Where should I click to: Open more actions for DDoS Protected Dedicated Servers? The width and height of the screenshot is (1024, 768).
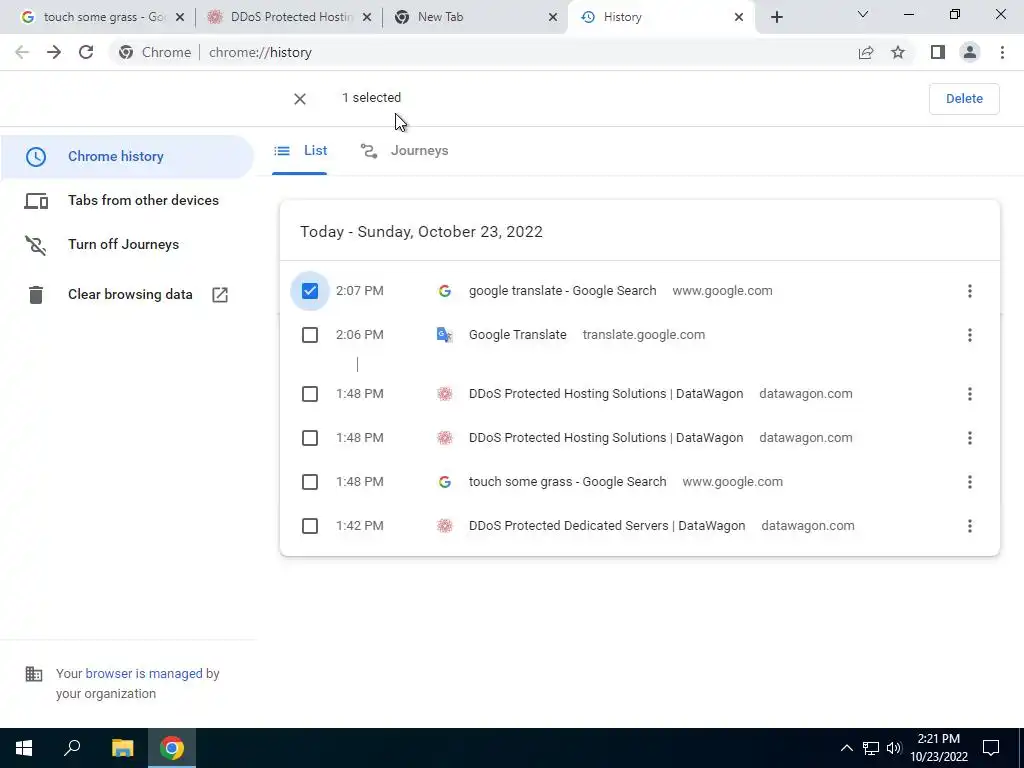point(970,526)
